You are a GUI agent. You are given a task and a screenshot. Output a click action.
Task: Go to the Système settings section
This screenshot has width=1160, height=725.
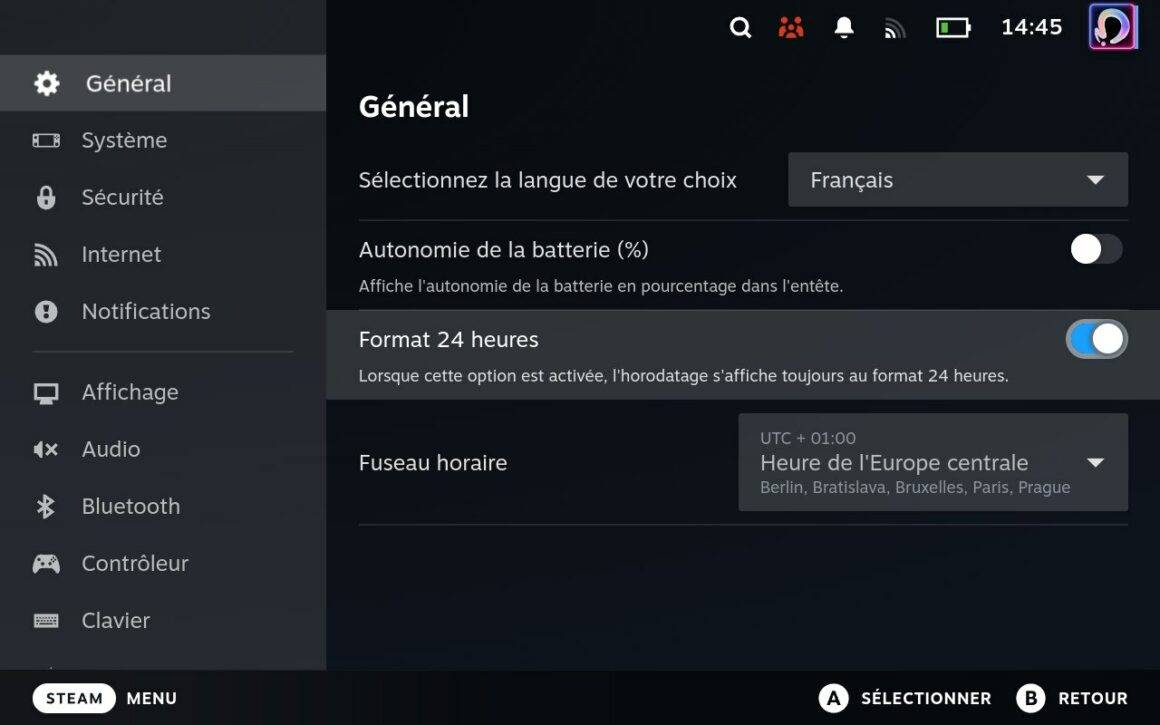(163, 140)
